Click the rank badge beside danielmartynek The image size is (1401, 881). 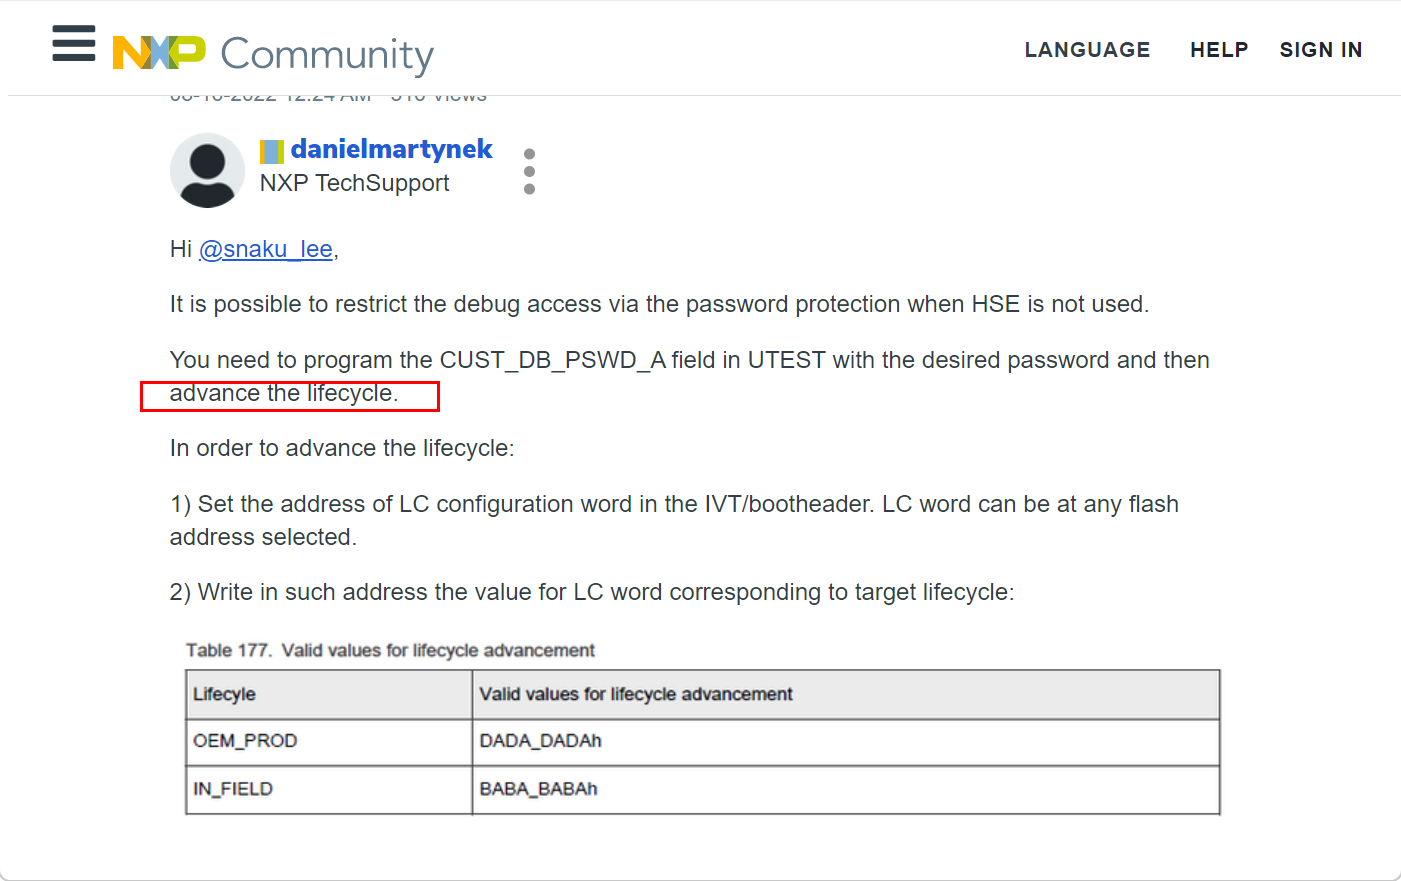[x=271, y=151]
